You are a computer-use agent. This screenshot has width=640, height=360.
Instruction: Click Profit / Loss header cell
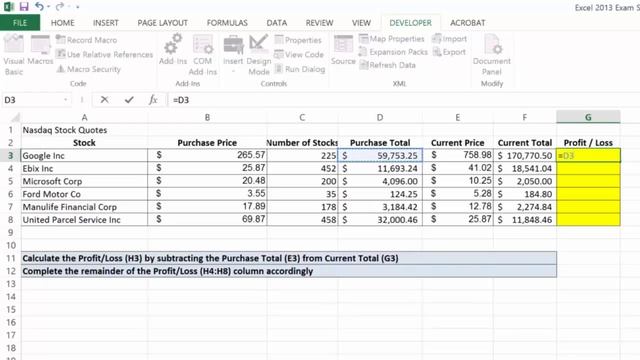click(588, 143)
